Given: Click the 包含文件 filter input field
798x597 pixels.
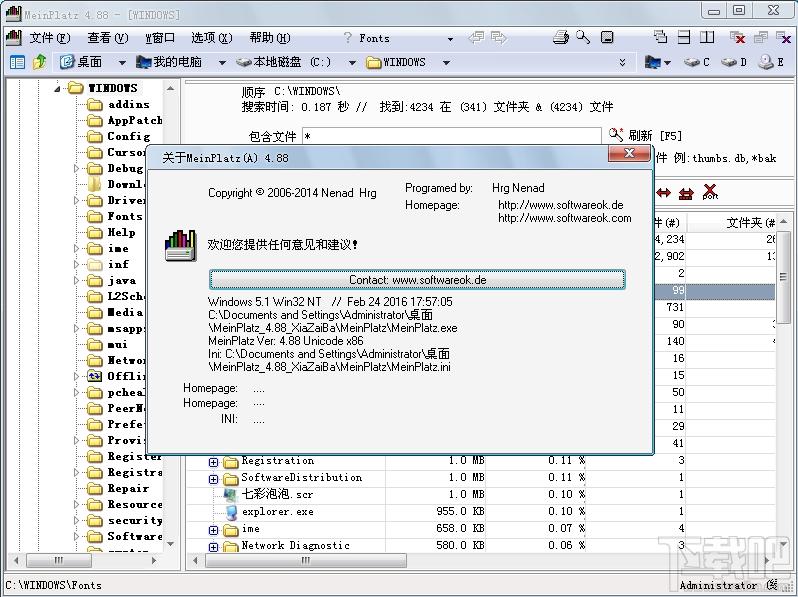Looking at the screenshot, I should 451,136.
